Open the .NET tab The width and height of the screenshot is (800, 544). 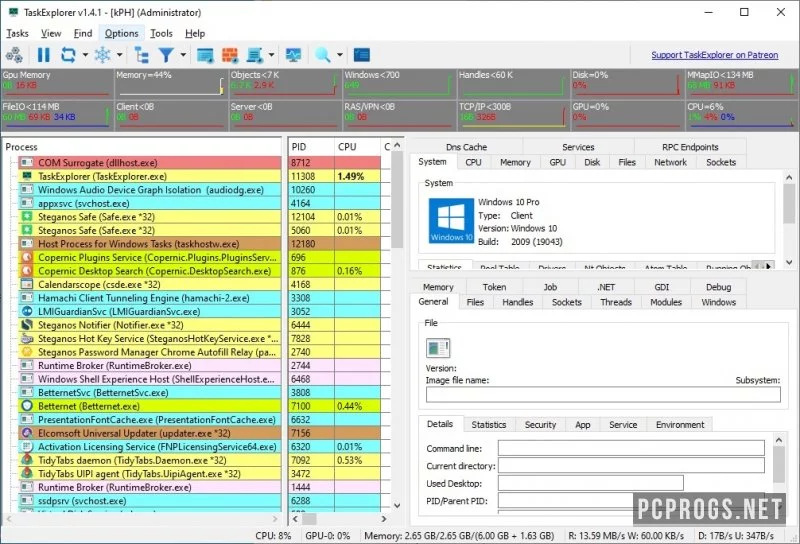[606, 287]
